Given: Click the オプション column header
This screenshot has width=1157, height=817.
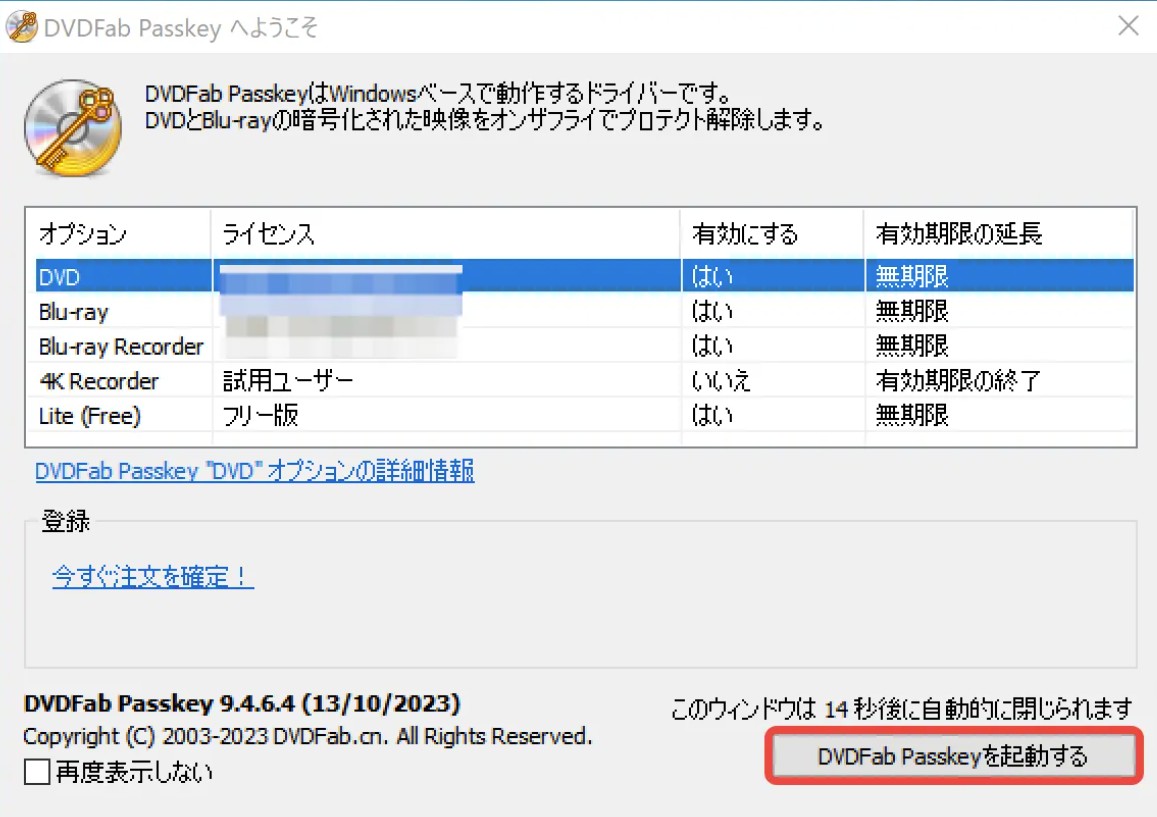Looking at the screenshot, I should click(118, 234).
